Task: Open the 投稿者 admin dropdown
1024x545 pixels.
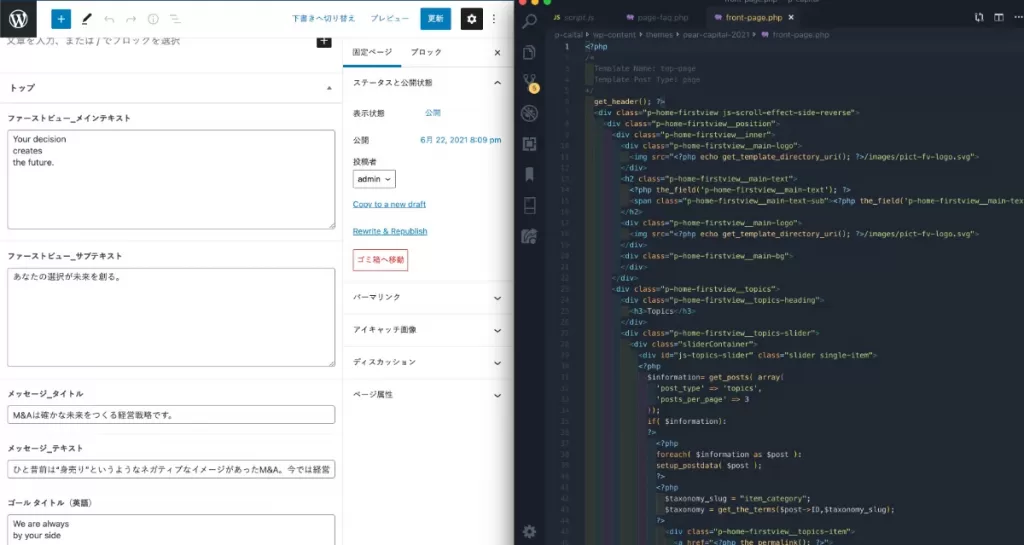Action: click(x=375, y=179)
